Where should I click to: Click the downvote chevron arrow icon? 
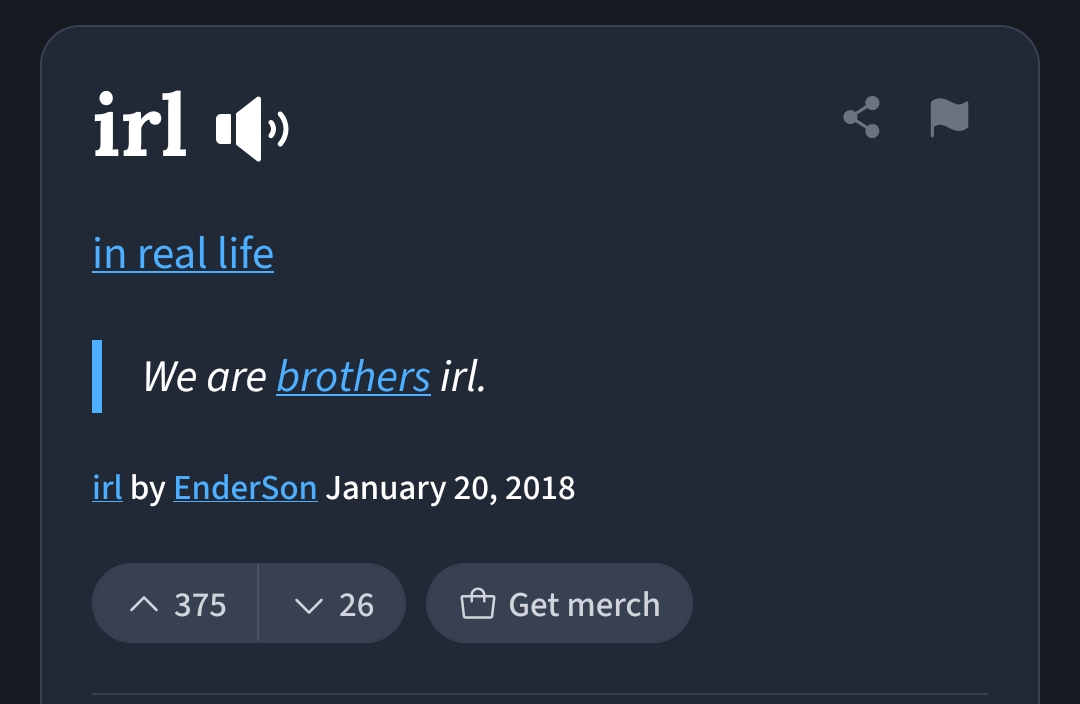coord(309,605)
